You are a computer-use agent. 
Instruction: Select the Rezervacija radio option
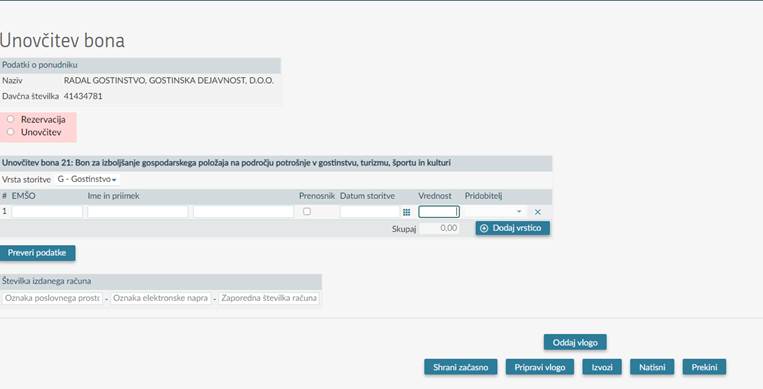[10, 119]
